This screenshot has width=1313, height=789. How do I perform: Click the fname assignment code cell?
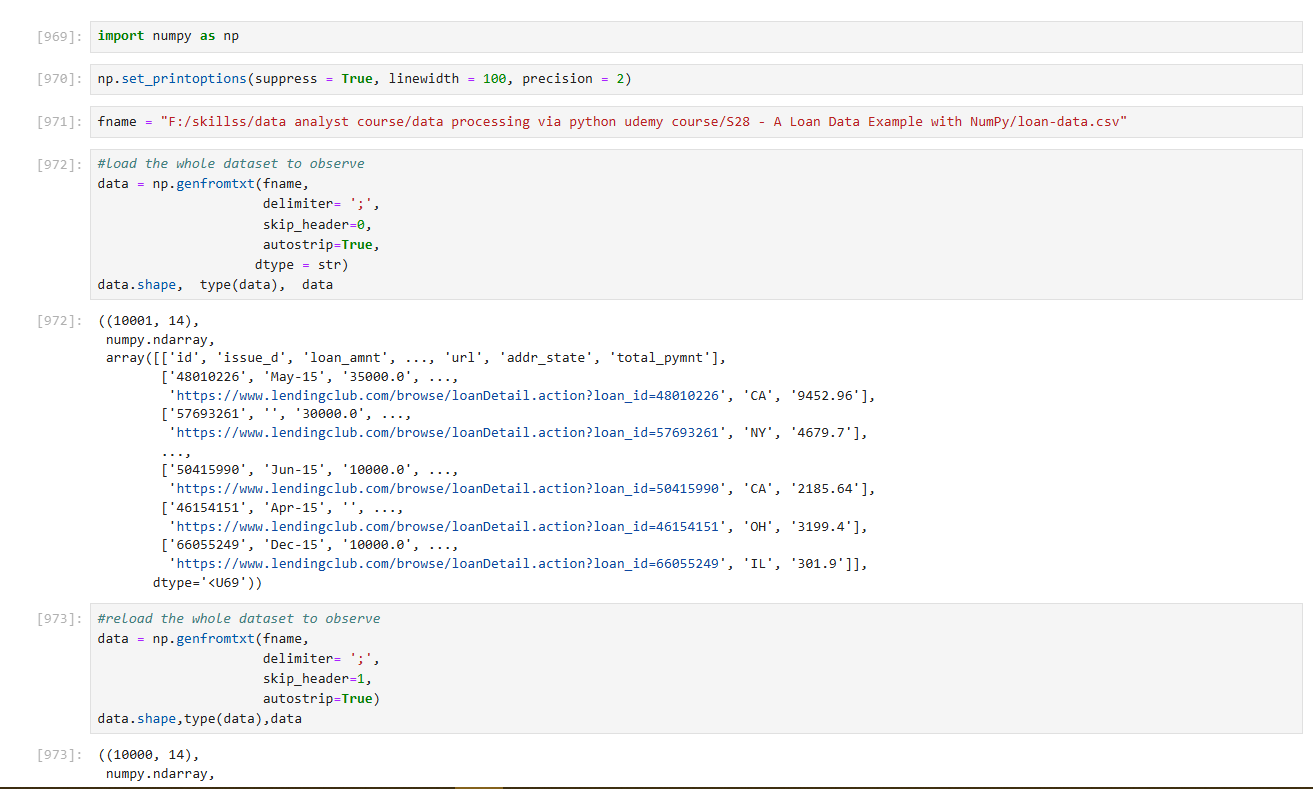(x=696, y=122)
